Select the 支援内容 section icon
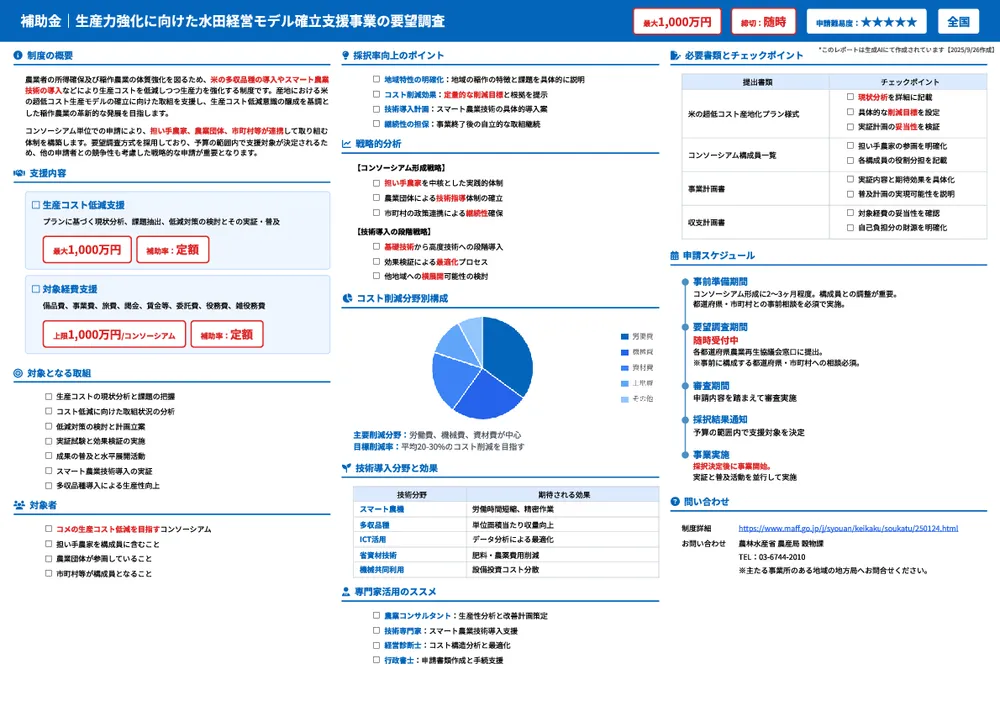The width and height of the screenshot is (1000, 706). [17, 174]
